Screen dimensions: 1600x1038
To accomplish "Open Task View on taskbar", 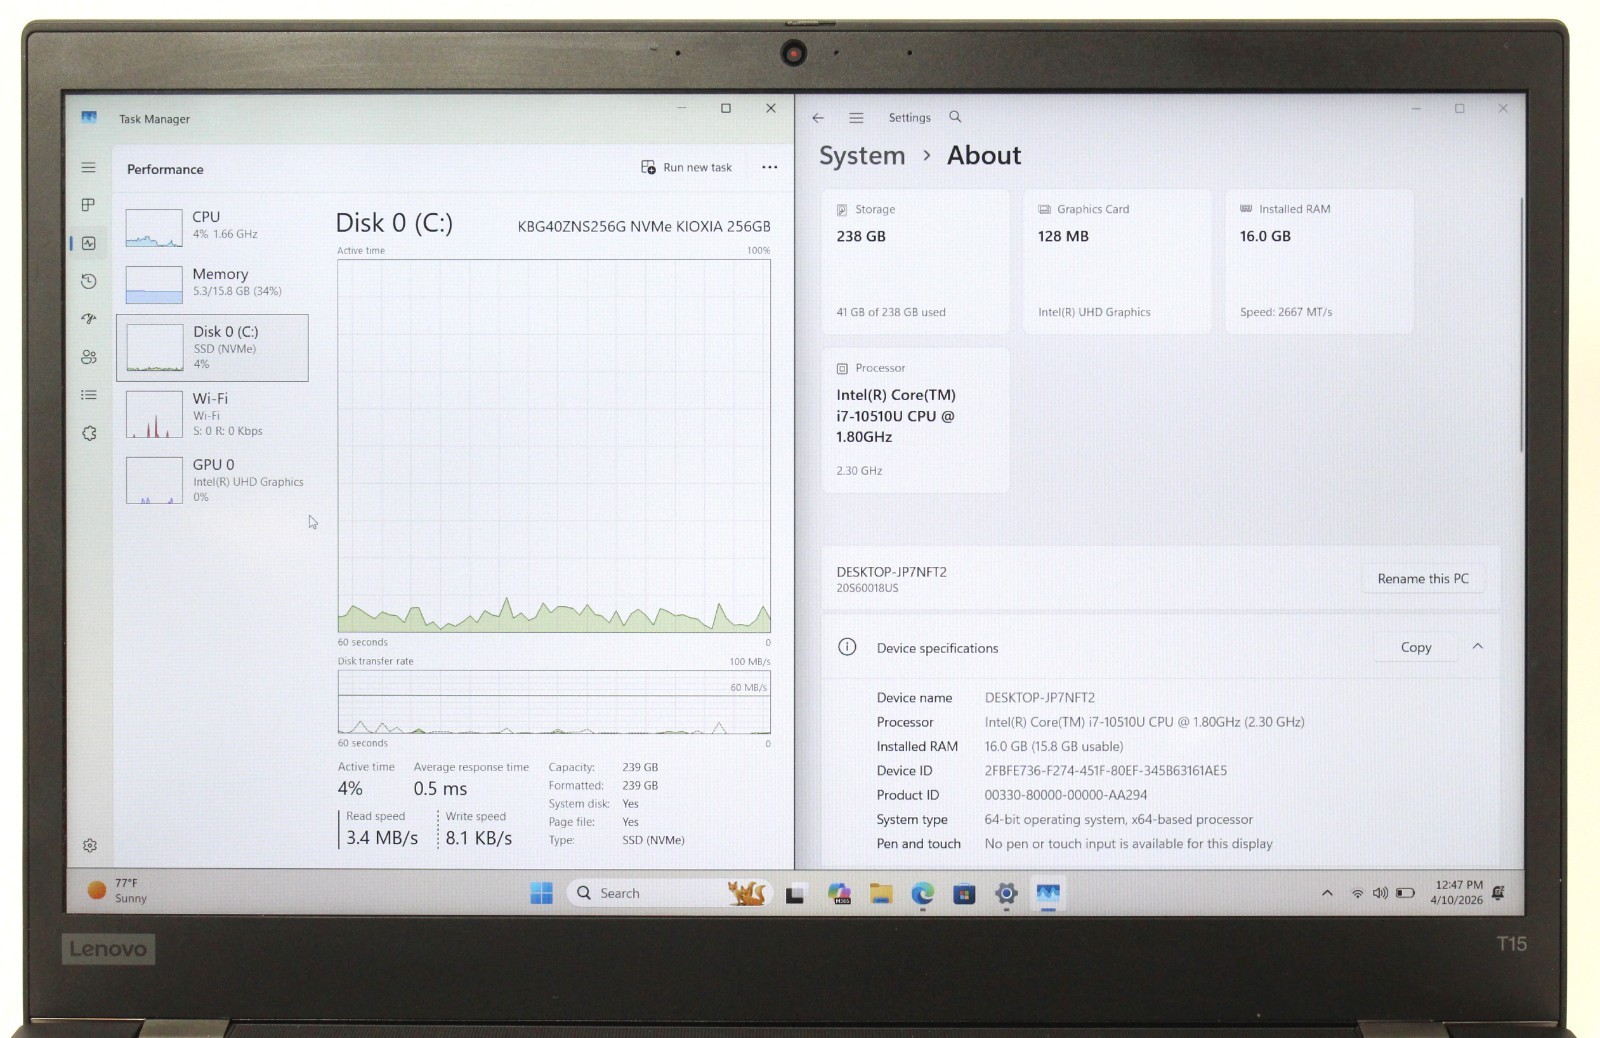I will pos(795,895).
